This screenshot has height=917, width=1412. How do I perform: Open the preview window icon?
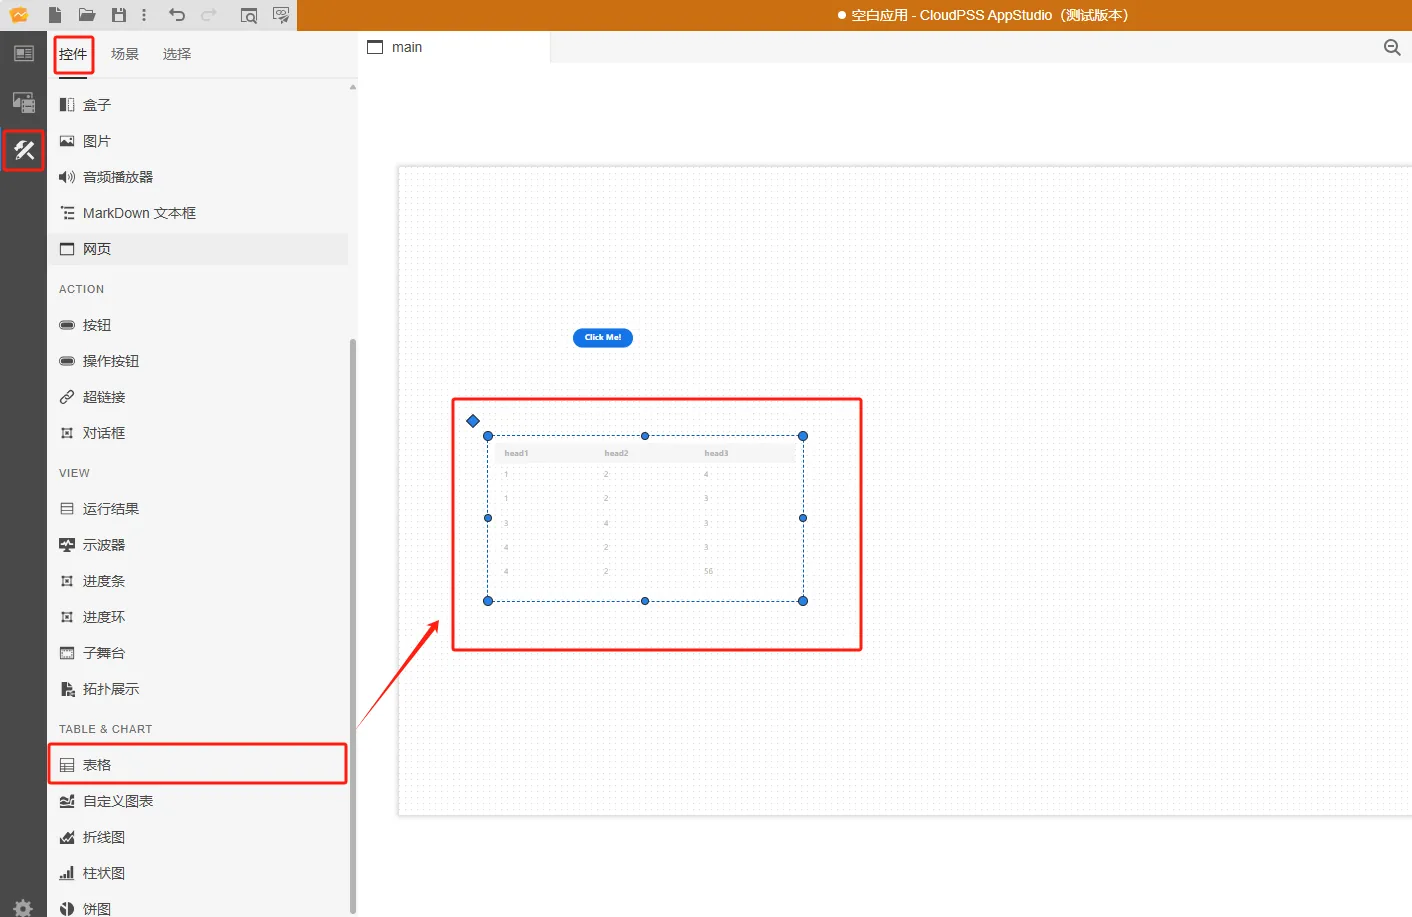tap(249, 15)
